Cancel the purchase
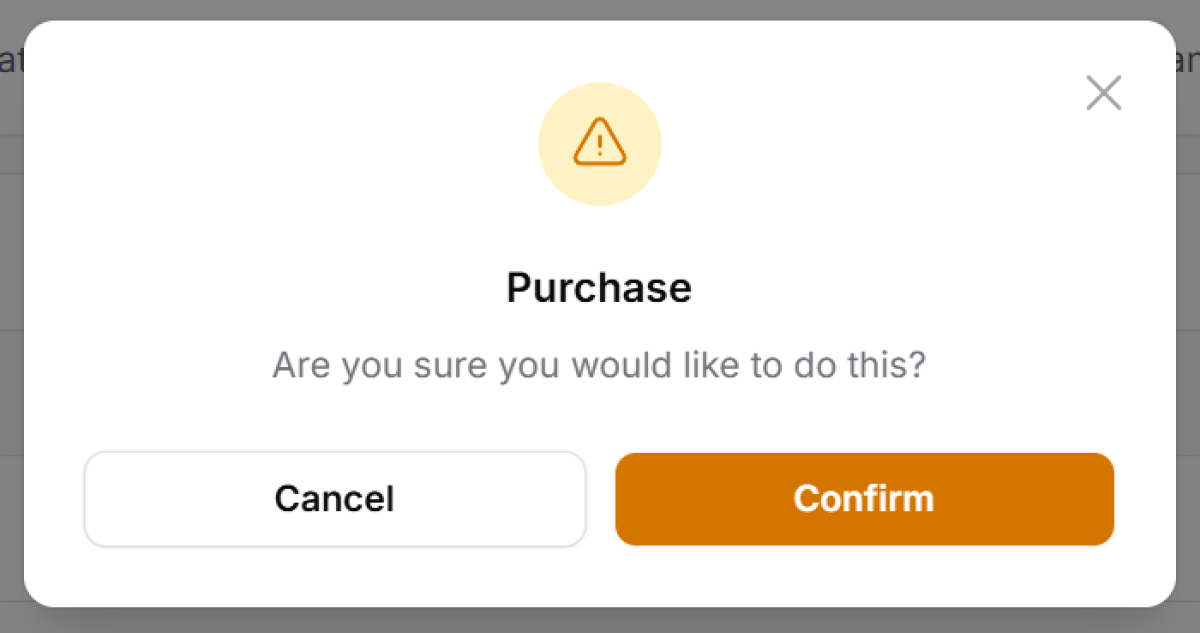Screen dimensions: 1200x633 [334, 499]
